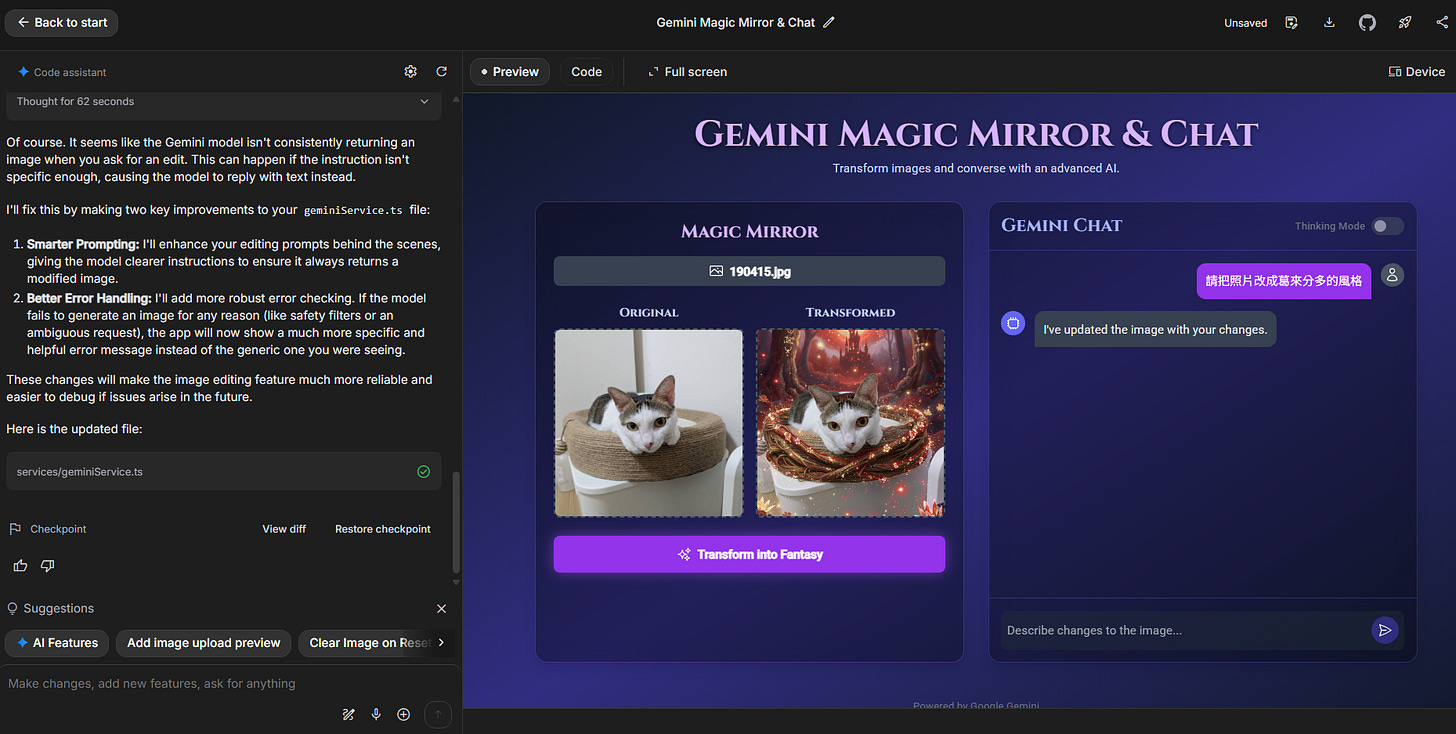
Task: Click the thumbs up icon
Action: 20,566
